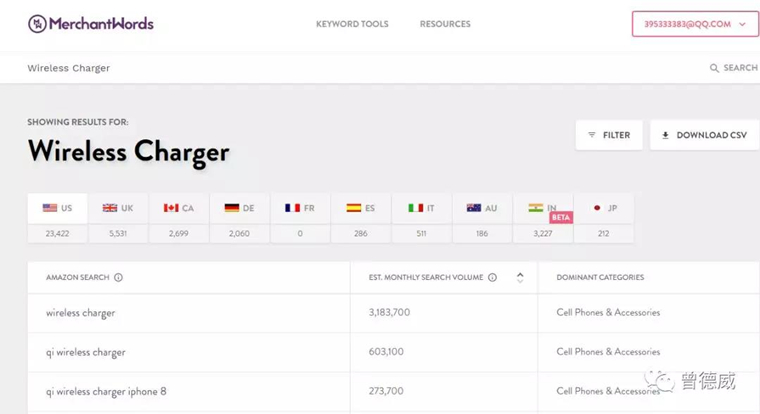
Task: Expand the account email dropdown
Action: [695, 24]
